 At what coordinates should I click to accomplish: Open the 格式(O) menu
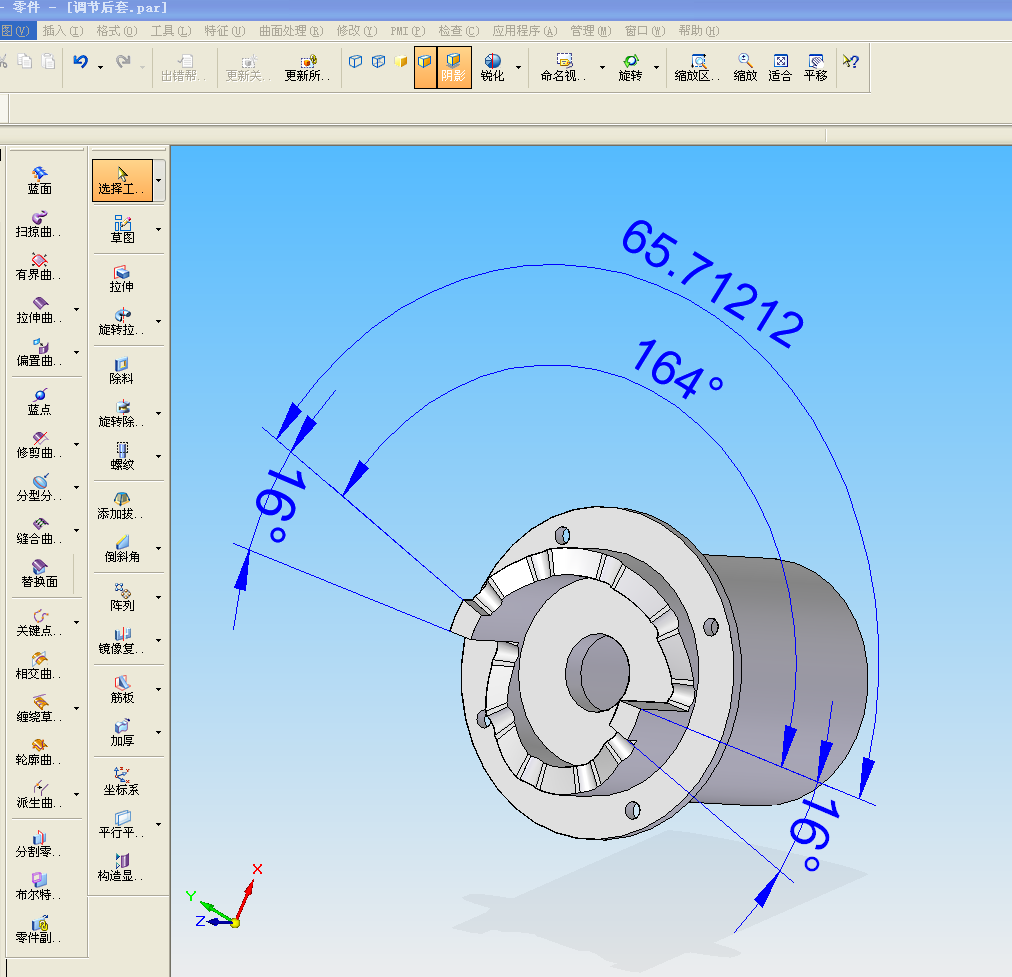[x=117, y=30]
